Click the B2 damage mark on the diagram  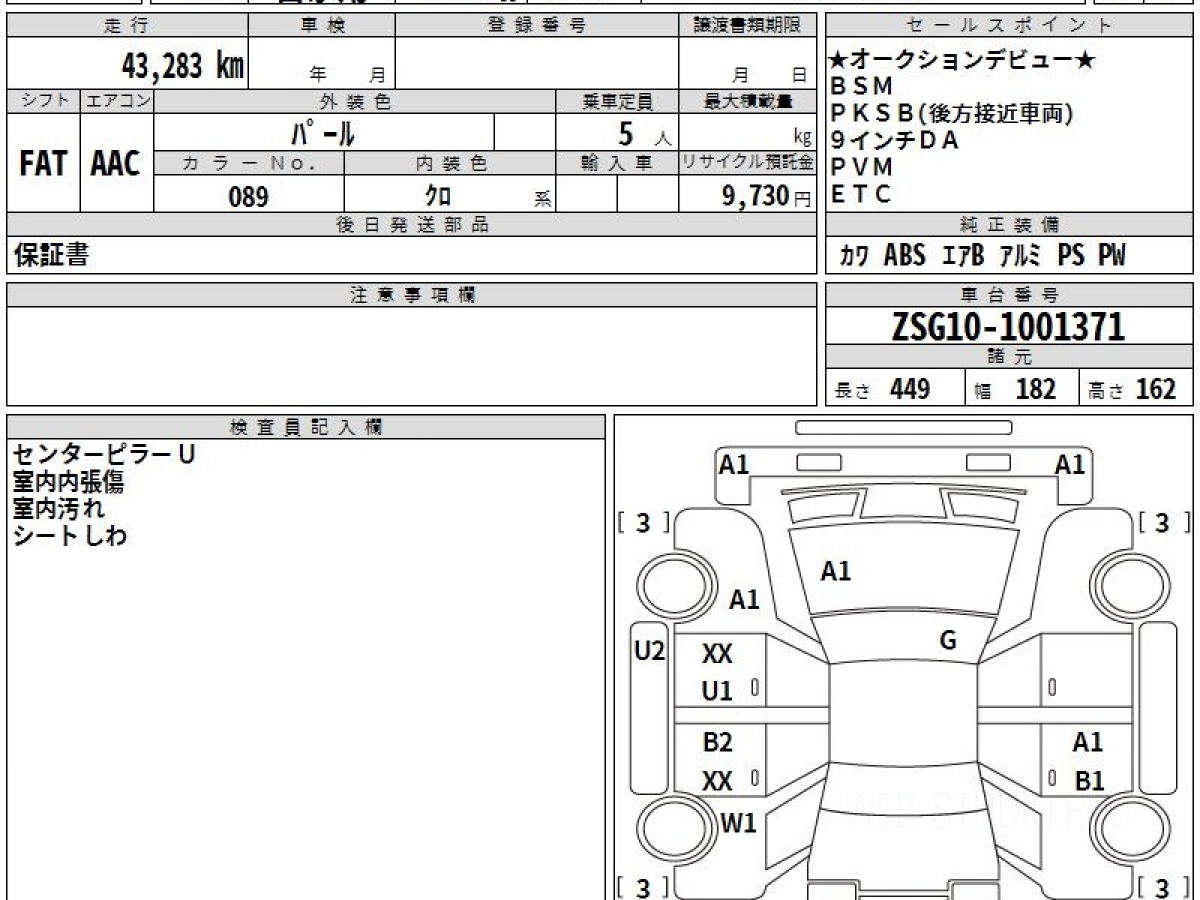pos(717,742)
